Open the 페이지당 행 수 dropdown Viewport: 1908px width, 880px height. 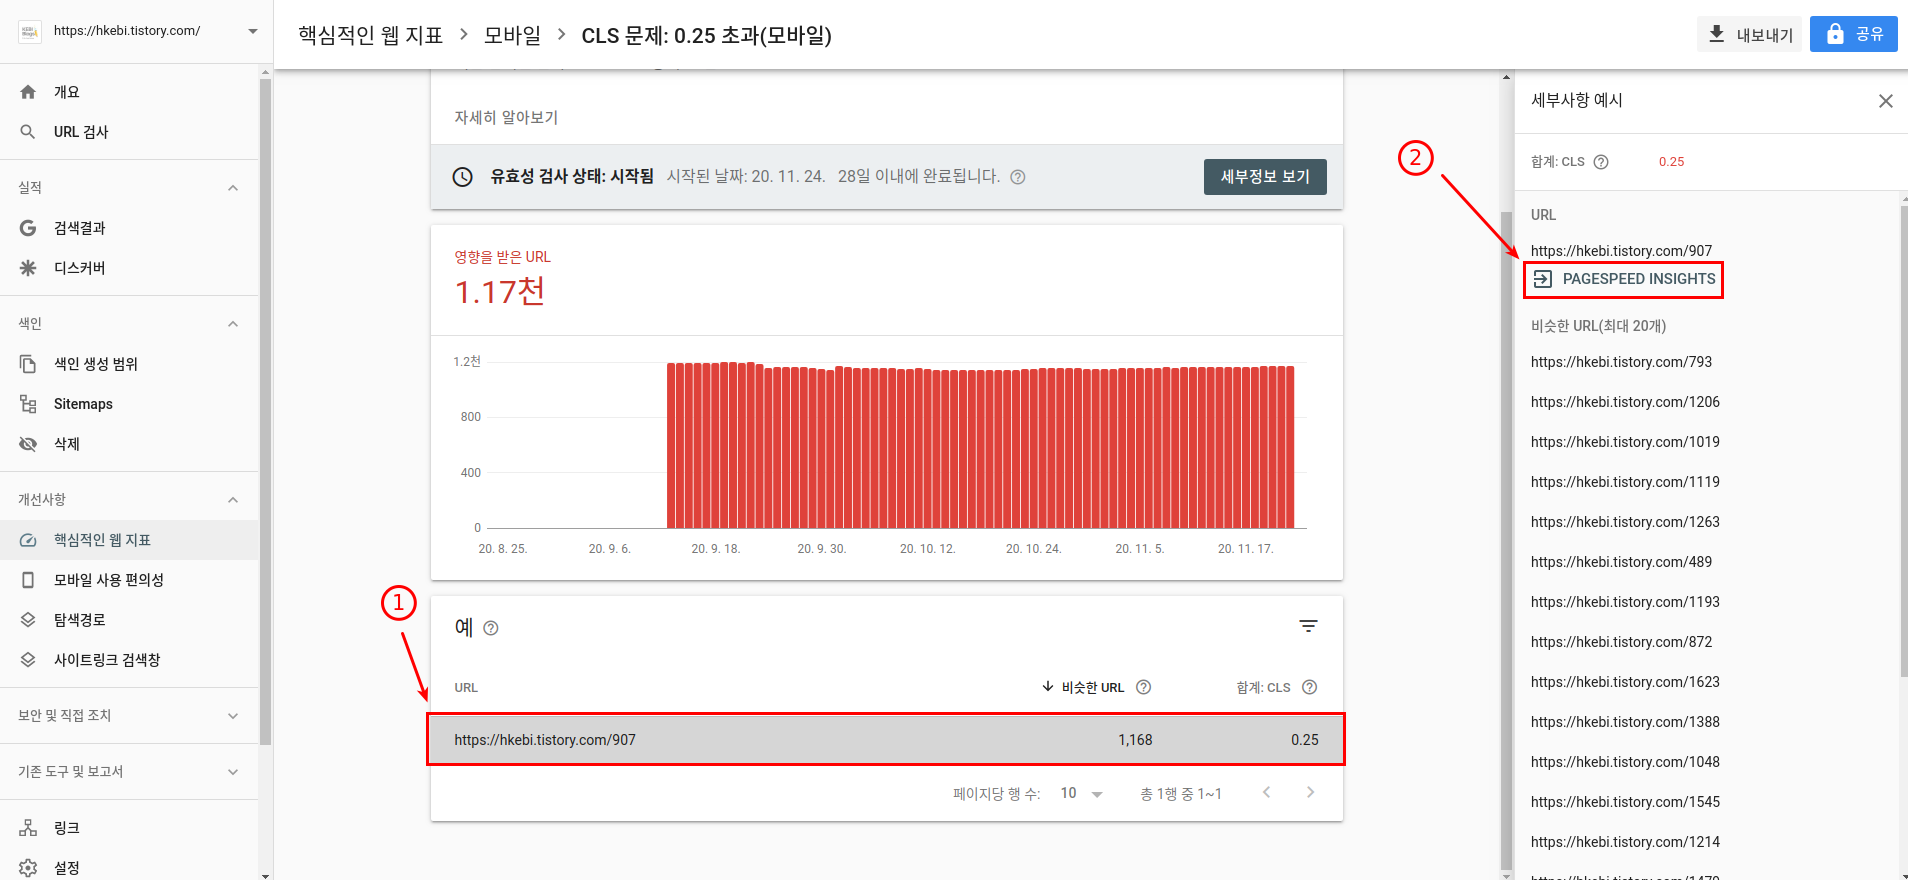pyautogui.click(x=1082, y=793)
